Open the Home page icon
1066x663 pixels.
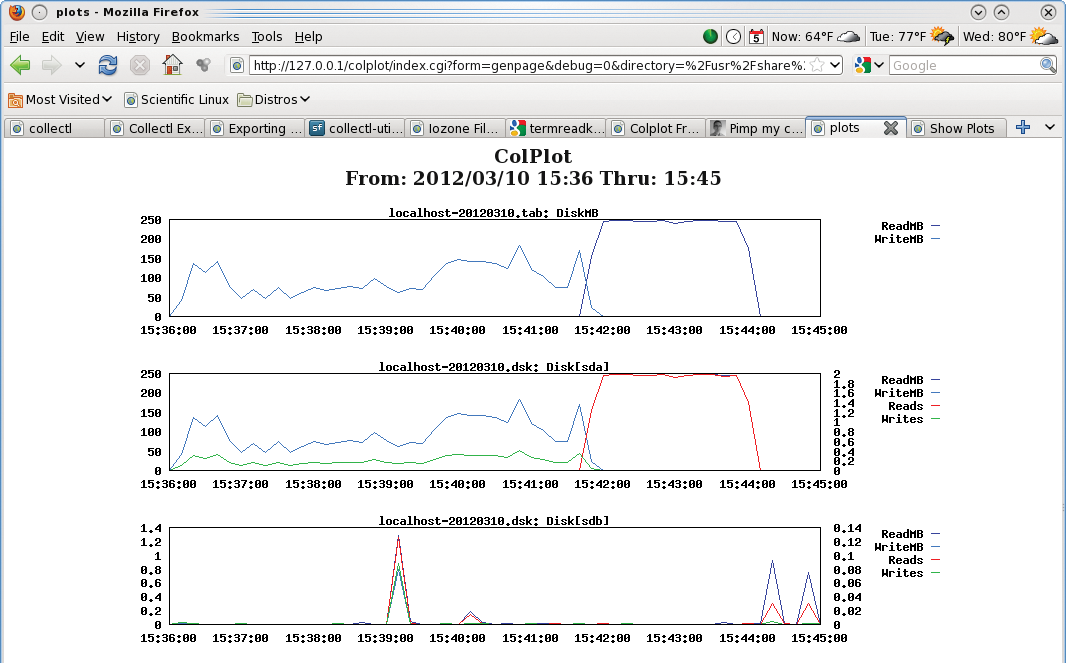pos(173,64)
